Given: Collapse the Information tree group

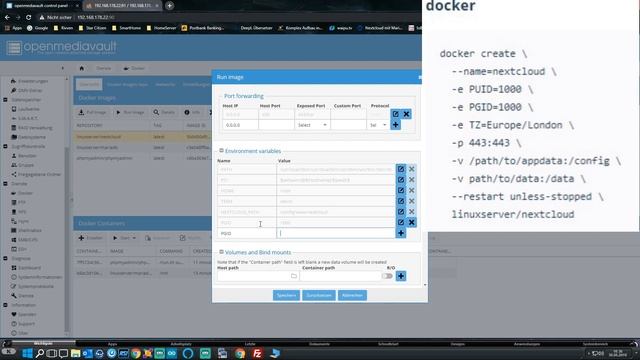Looking at the screenshot, I should [x=5, y=305].
